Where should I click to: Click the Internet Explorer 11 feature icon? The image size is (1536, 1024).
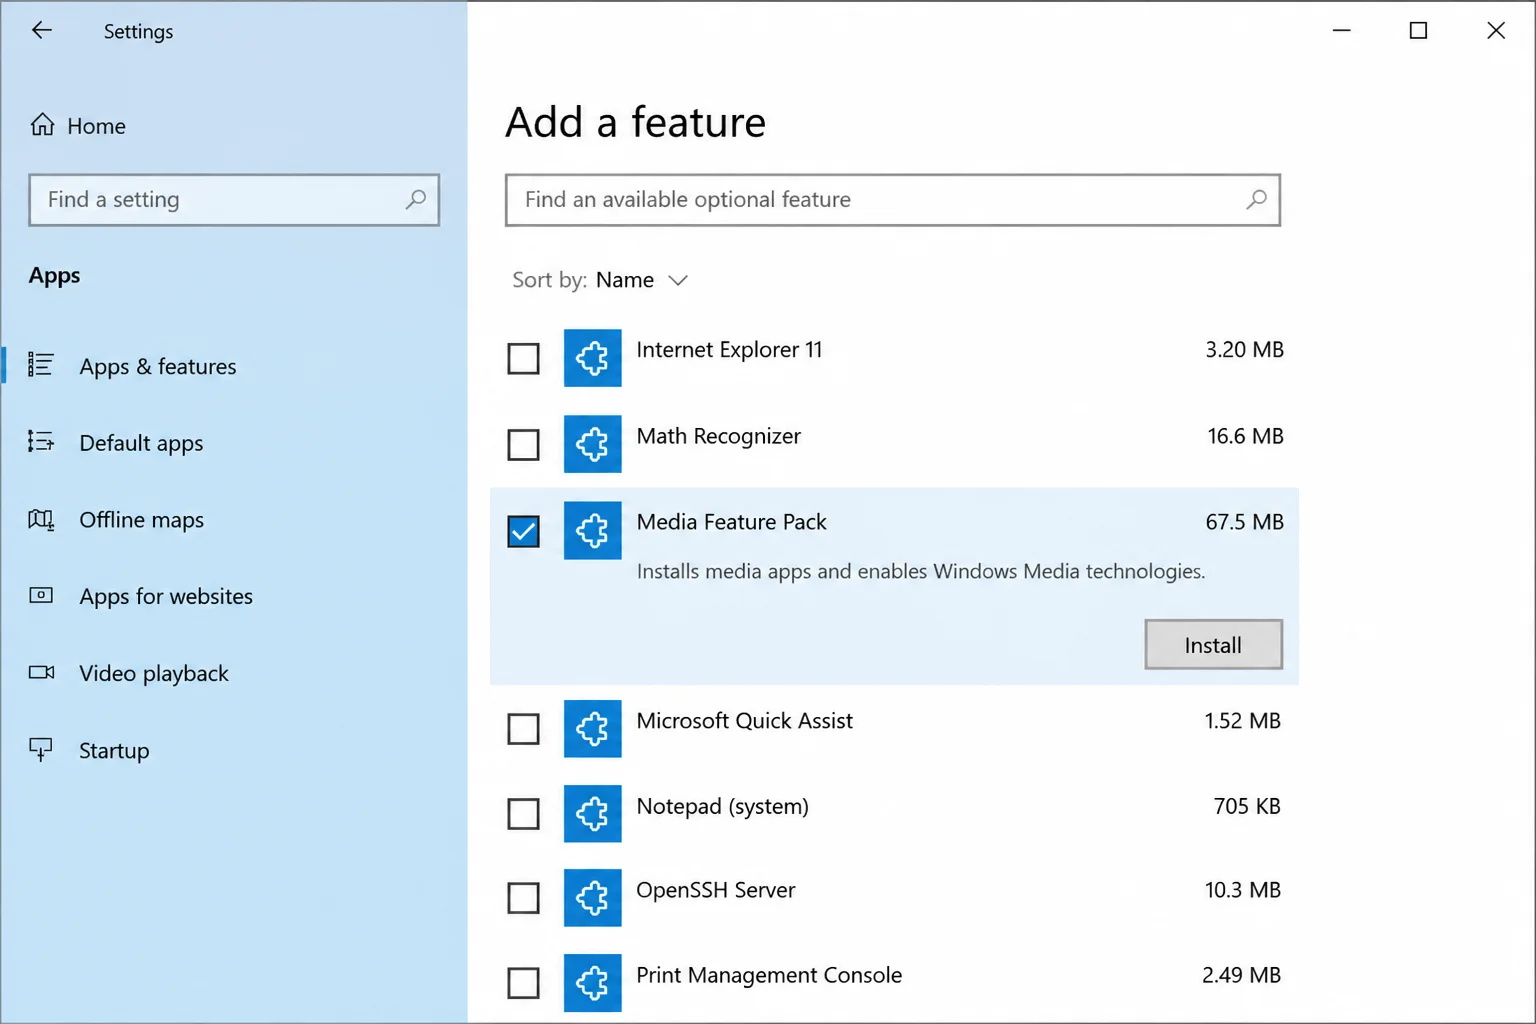pyautogui.click(x=592, y=358)
